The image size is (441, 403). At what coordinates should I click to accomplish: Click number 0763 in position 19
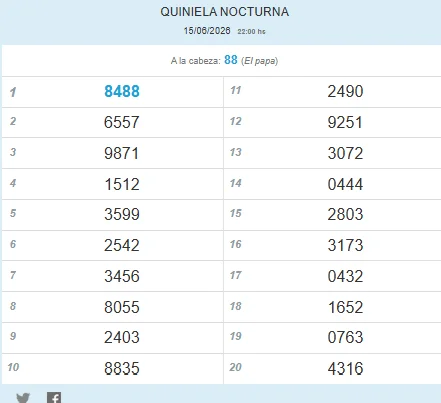point(345,337)
